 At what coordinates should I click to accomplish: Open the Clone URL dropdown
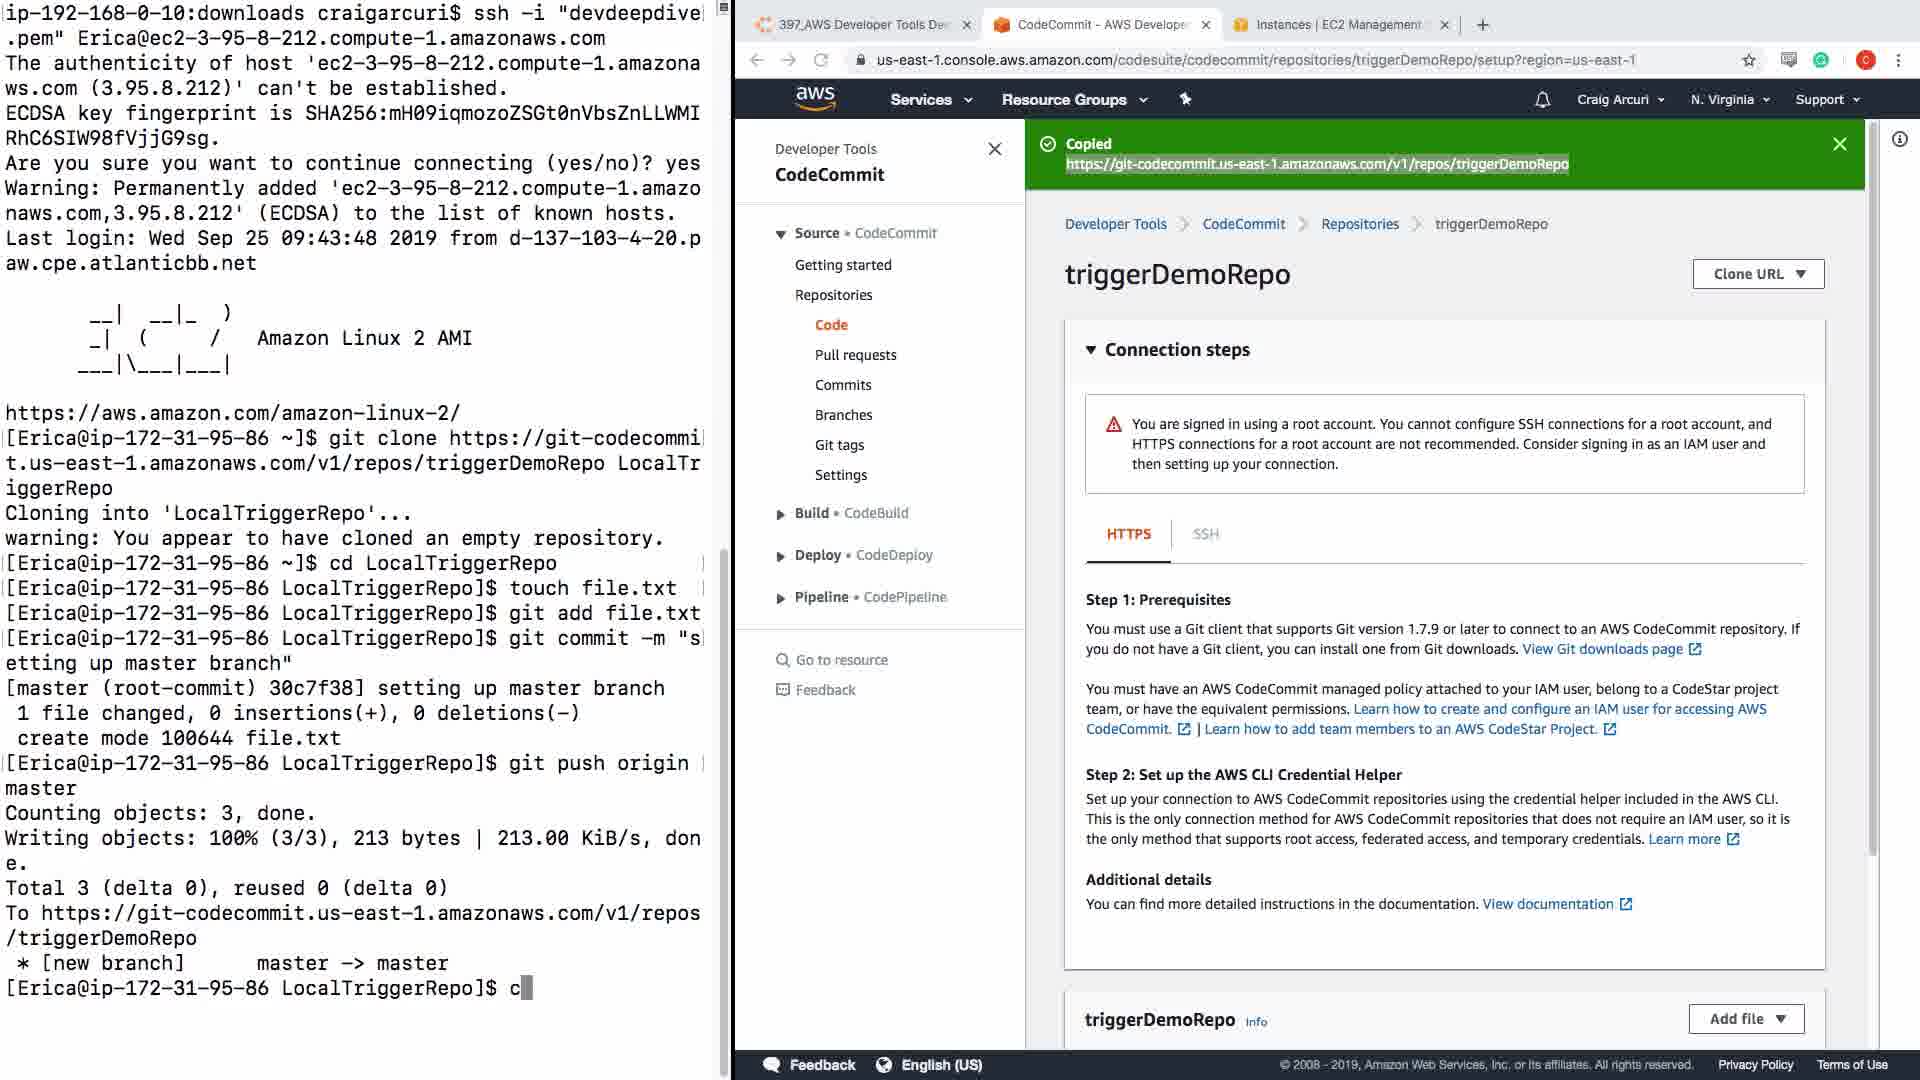coord(1758,274)
